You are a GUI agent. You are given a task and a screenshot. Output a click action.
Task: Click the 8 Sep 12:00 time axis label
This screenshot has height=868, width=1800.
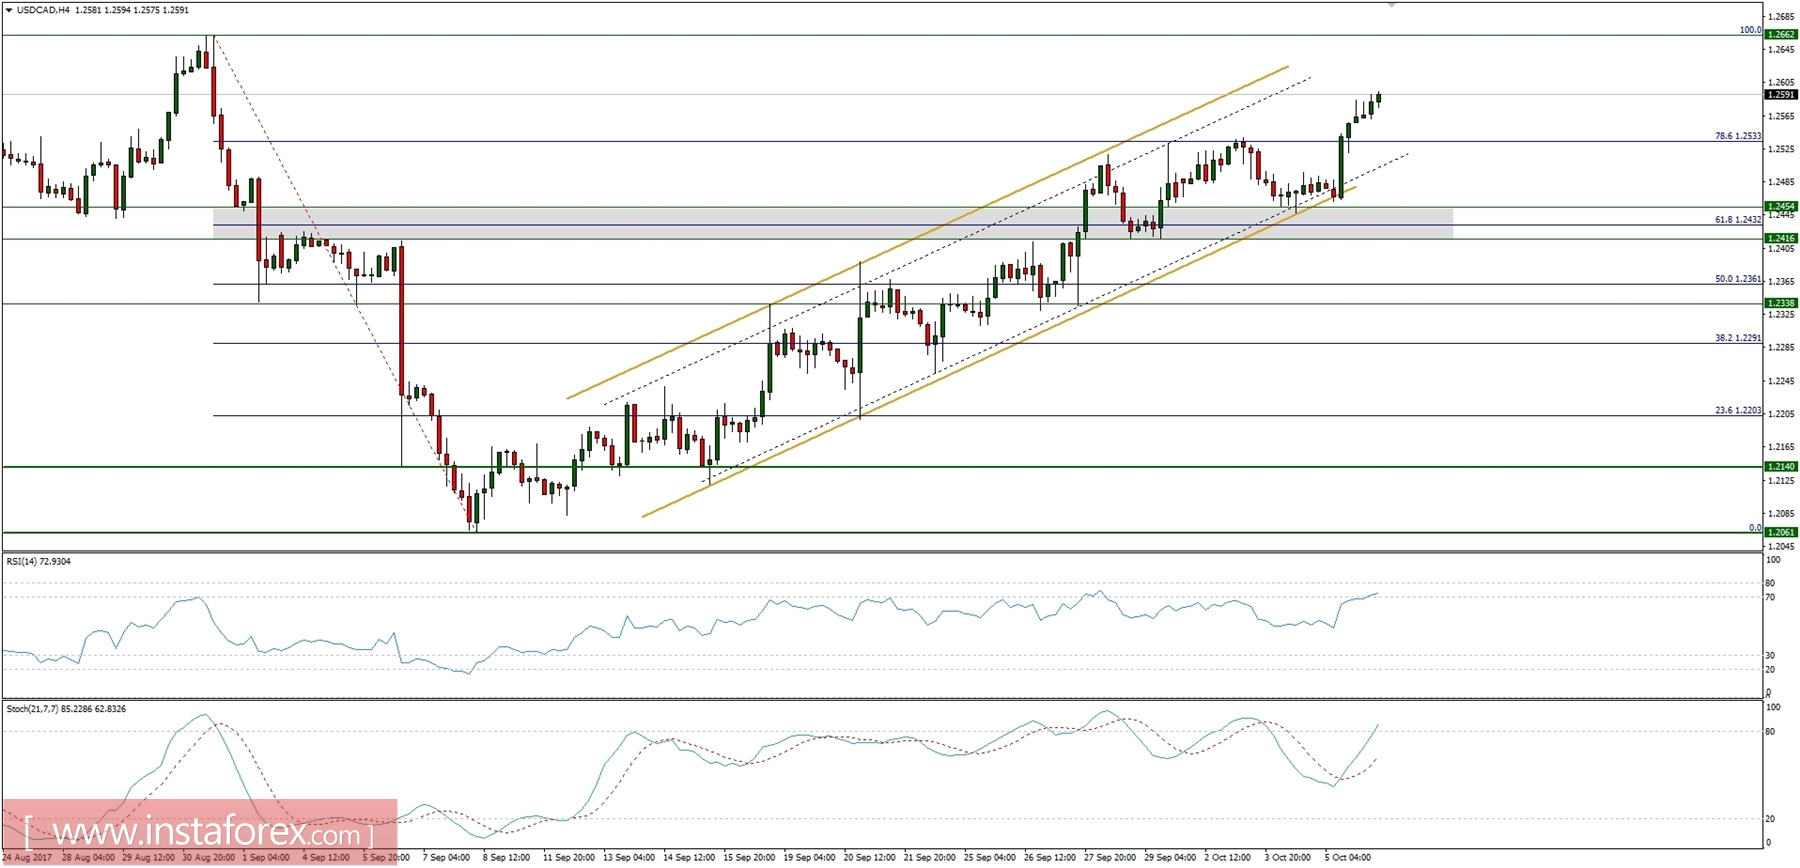point(506,858)
